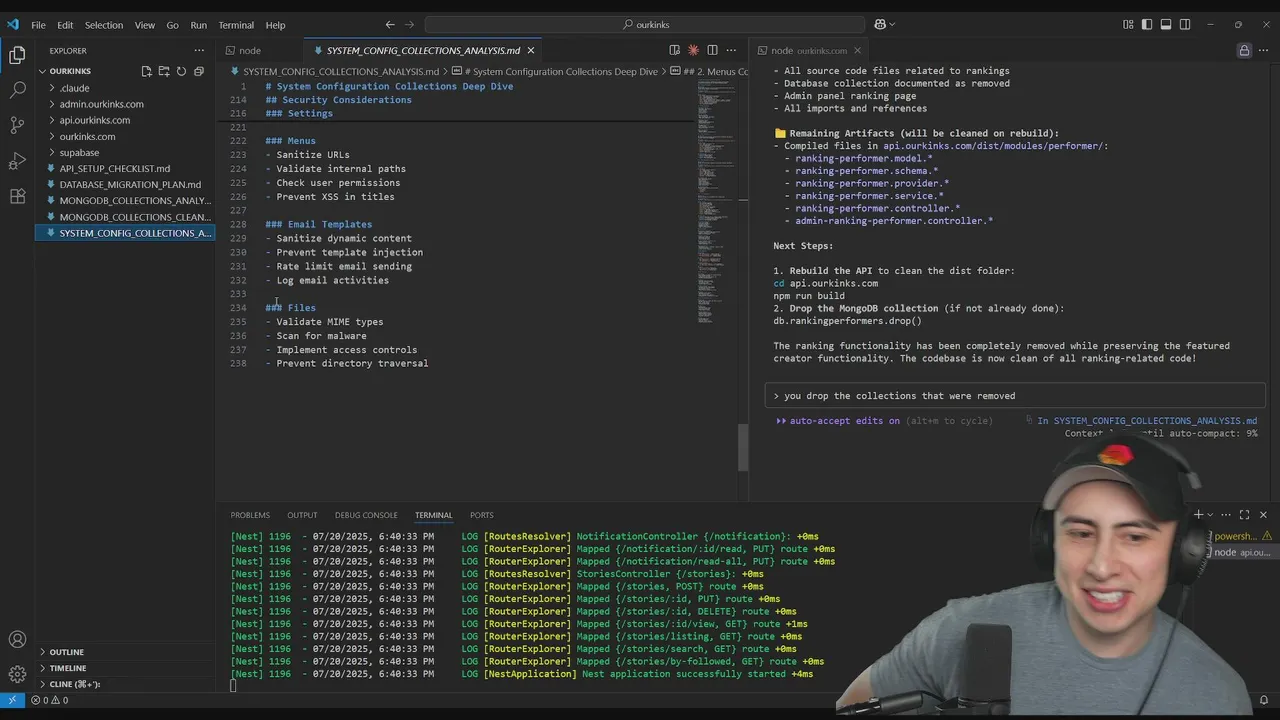Open the Explorer view in the activity bar

(x=17, y=55)
